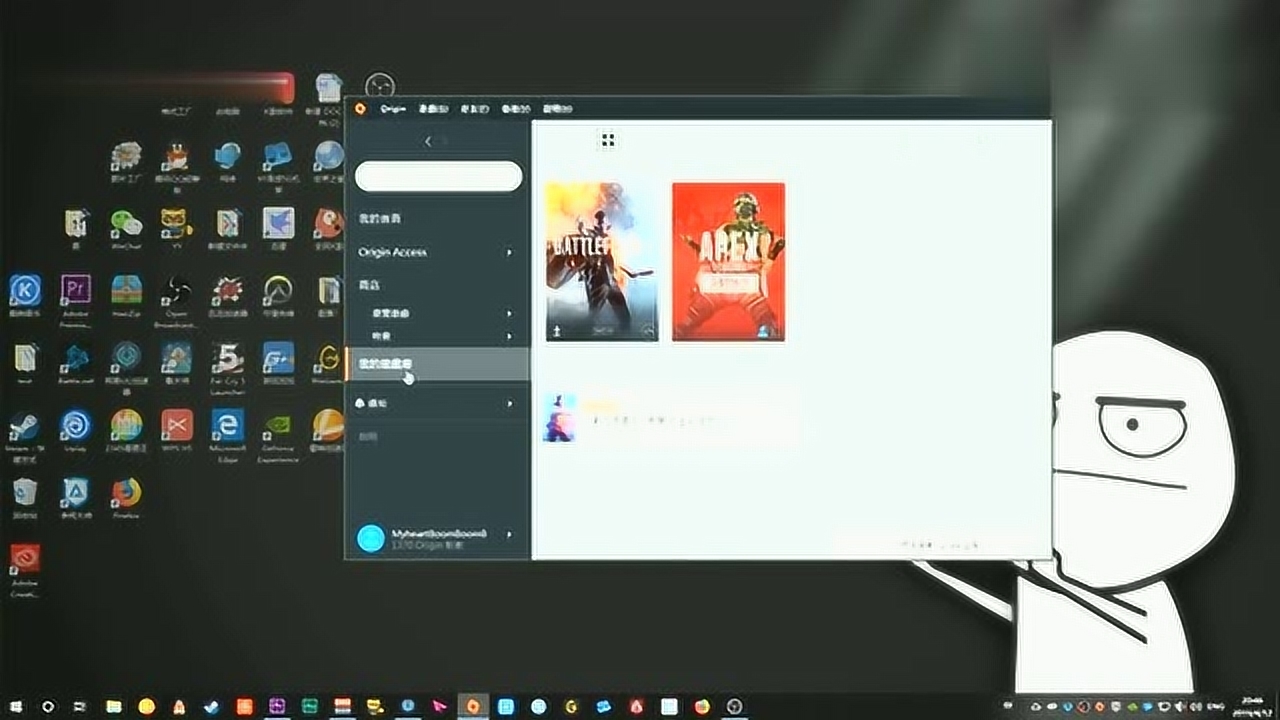Open the Far Cry 5 desktop shortcut
This screenshot has height=720, width=1280.
227,358
